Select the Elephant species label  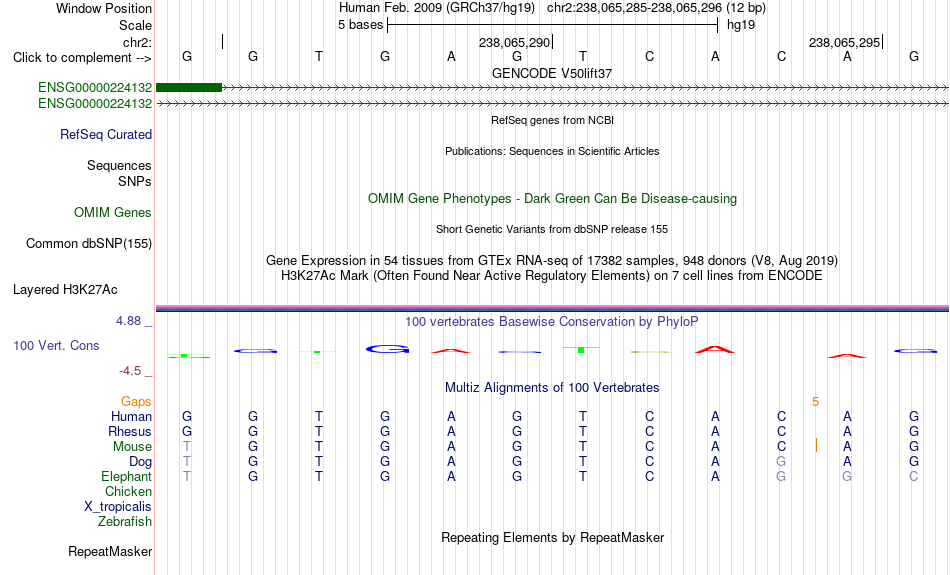pyautogui.click(x=126, y=476)
